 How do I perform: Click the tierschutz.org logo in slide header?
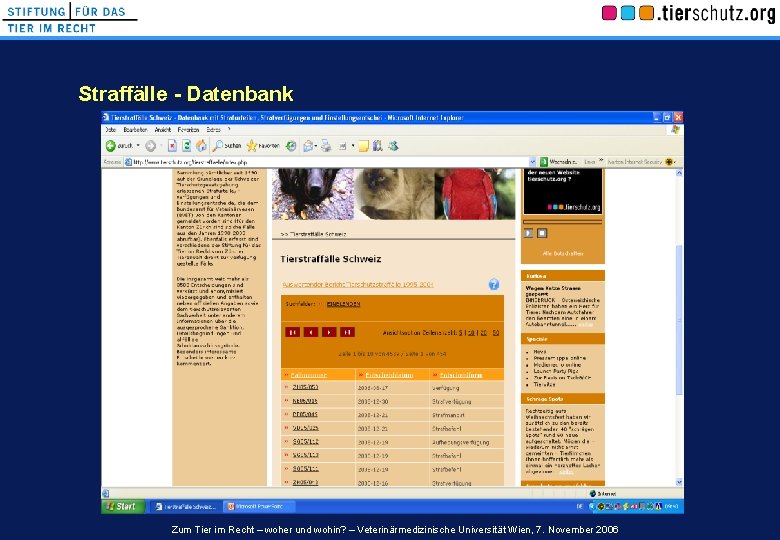pyautogui.click(x=688, y=13)
